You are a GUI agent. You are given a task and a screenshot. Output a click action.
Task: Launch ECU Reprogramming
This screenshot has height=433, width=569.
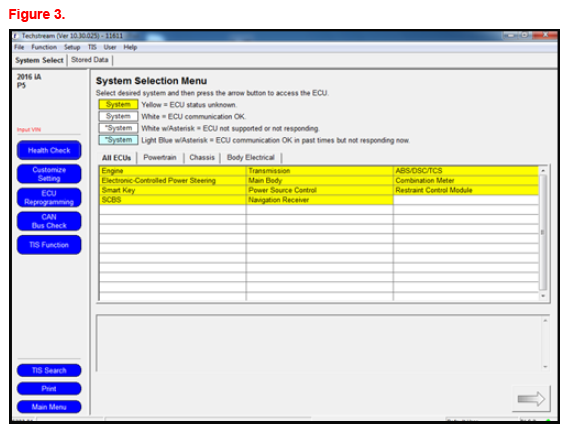(49, 197)
